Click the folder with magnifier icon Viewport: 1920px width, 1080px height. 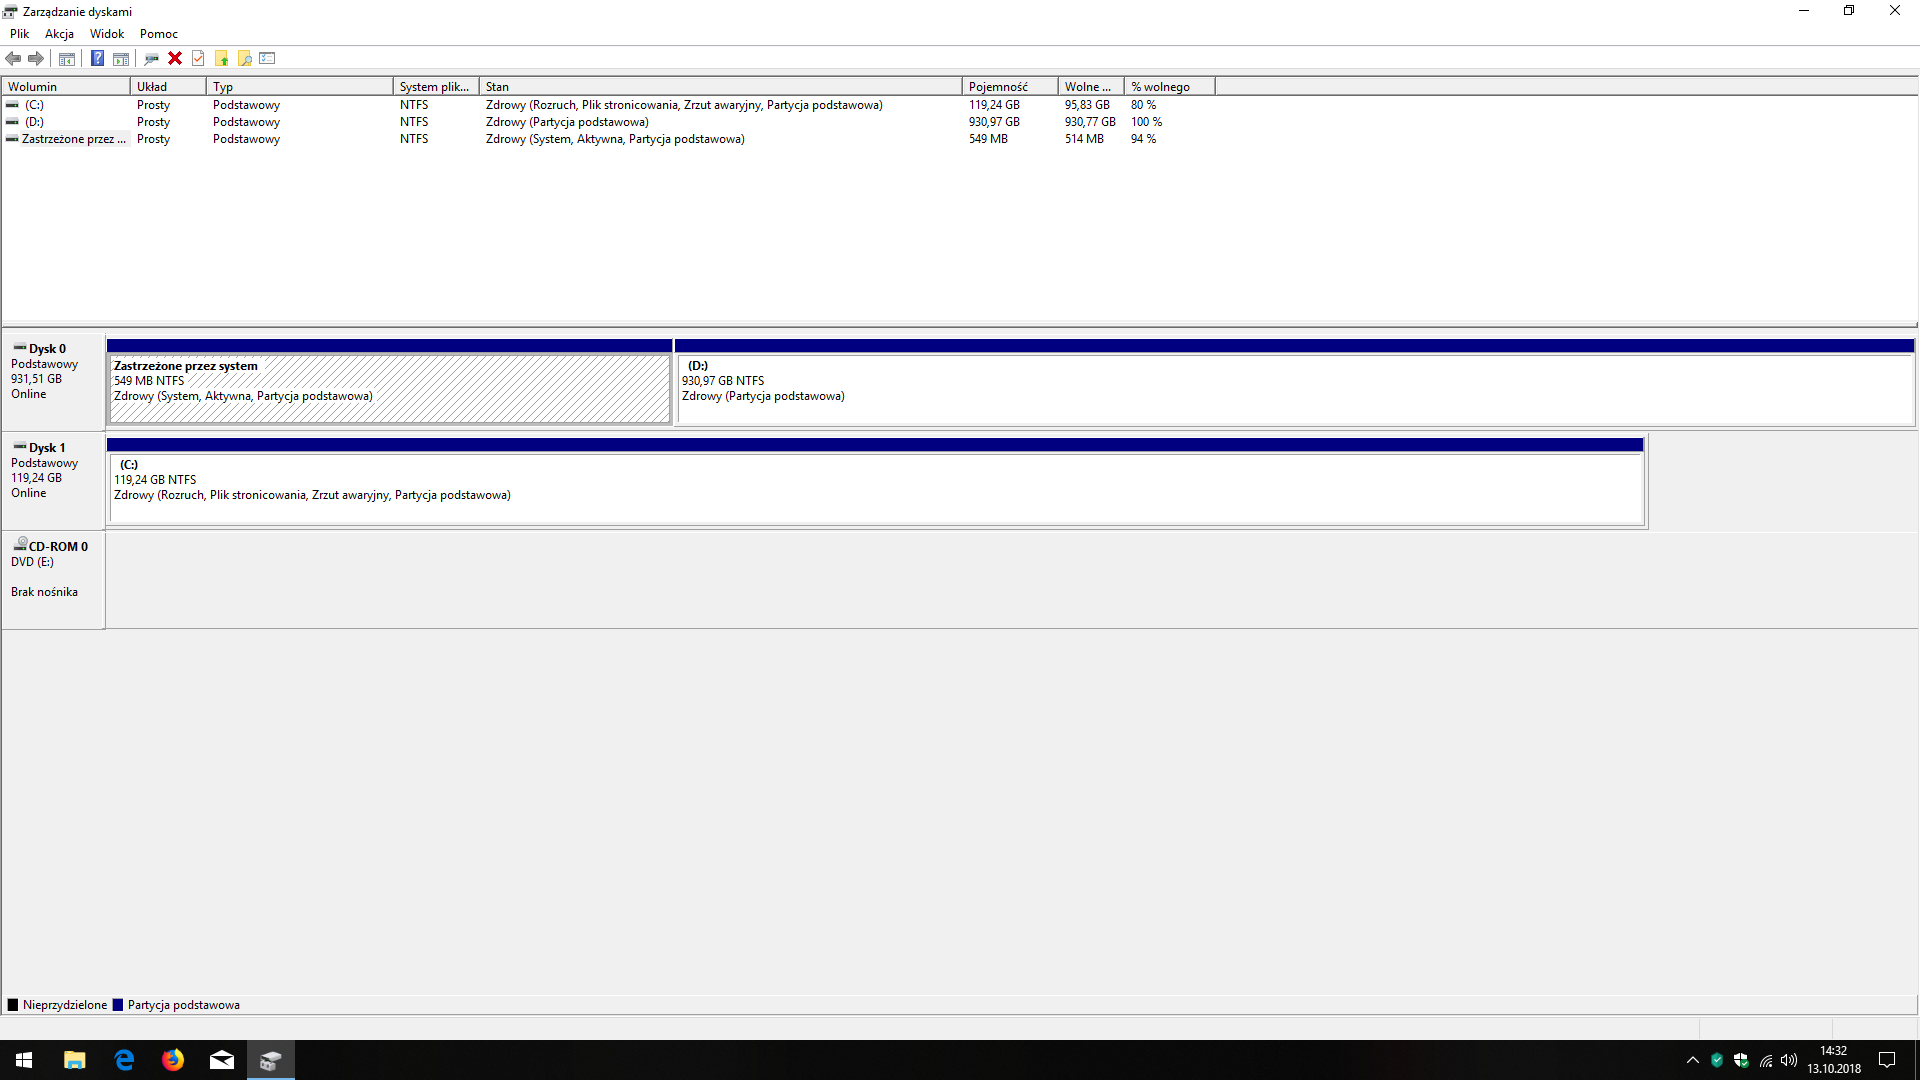coord(244,58)
